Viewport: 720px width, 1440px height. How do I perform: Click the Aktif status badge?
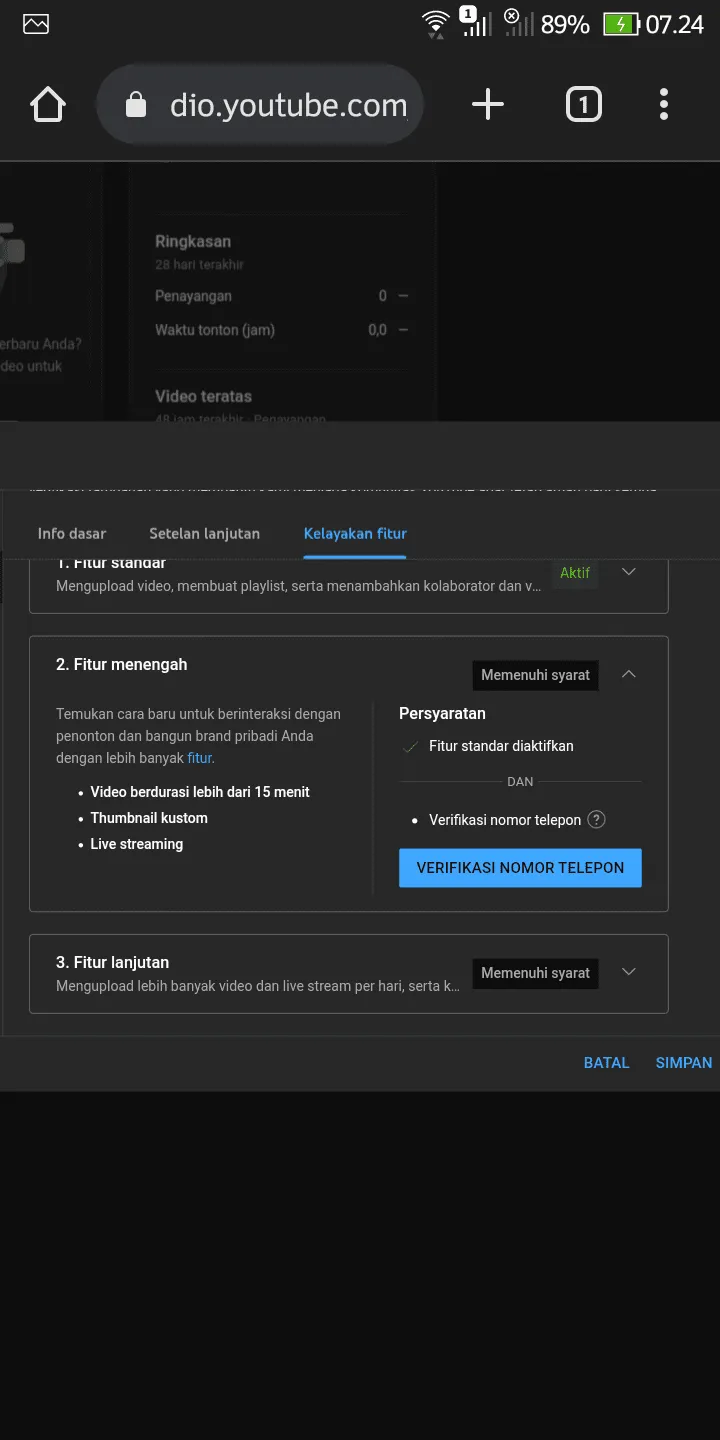575,573
